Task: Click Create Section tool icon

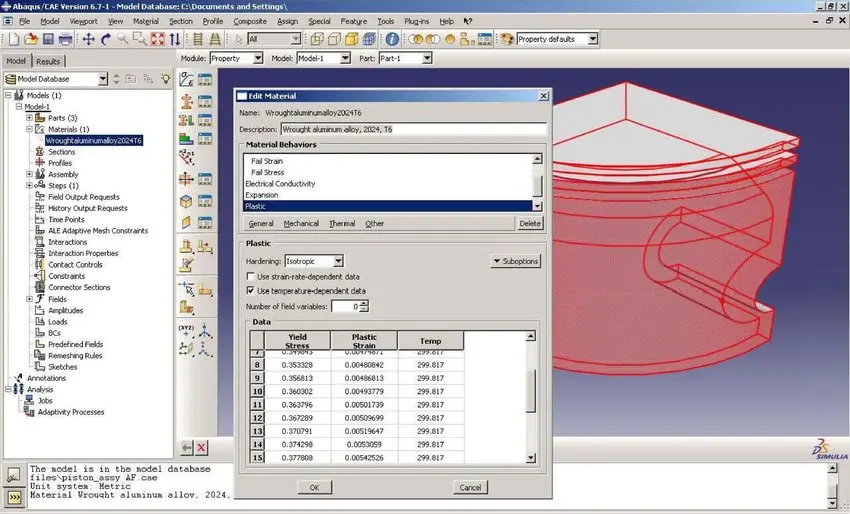Action: point(186,101)
